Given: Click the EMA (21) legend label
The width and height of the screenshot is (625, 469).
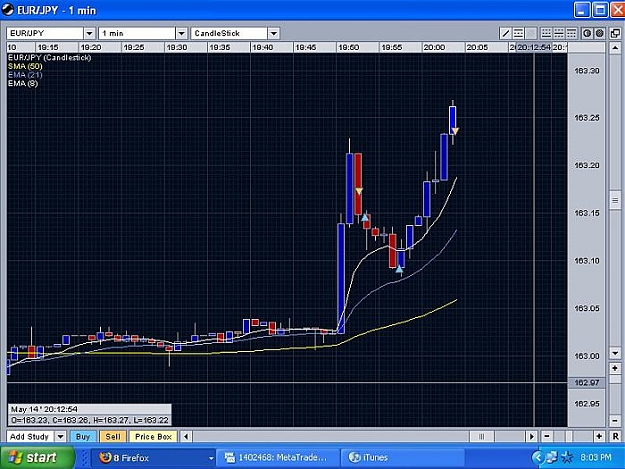Looking at the screenshot, I should pyautogui.click(x=25, y=75).
